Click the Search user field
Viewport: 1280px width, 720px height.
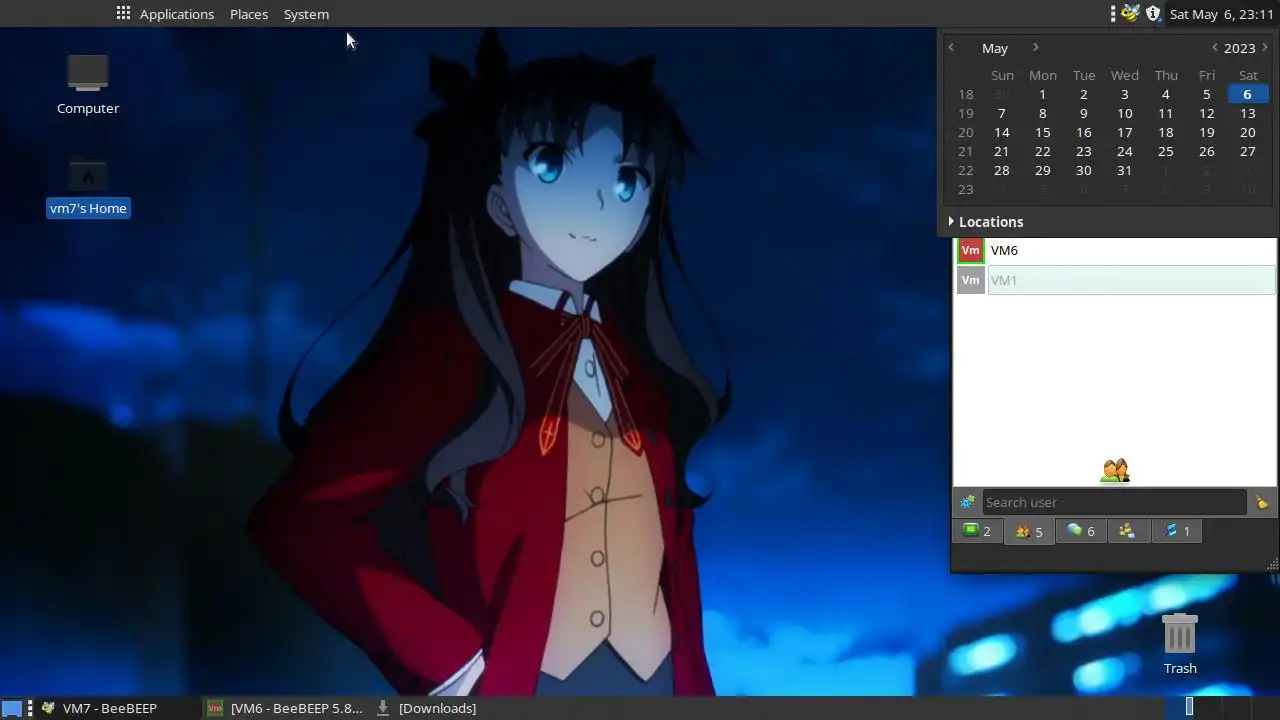tap(1114, 502)
